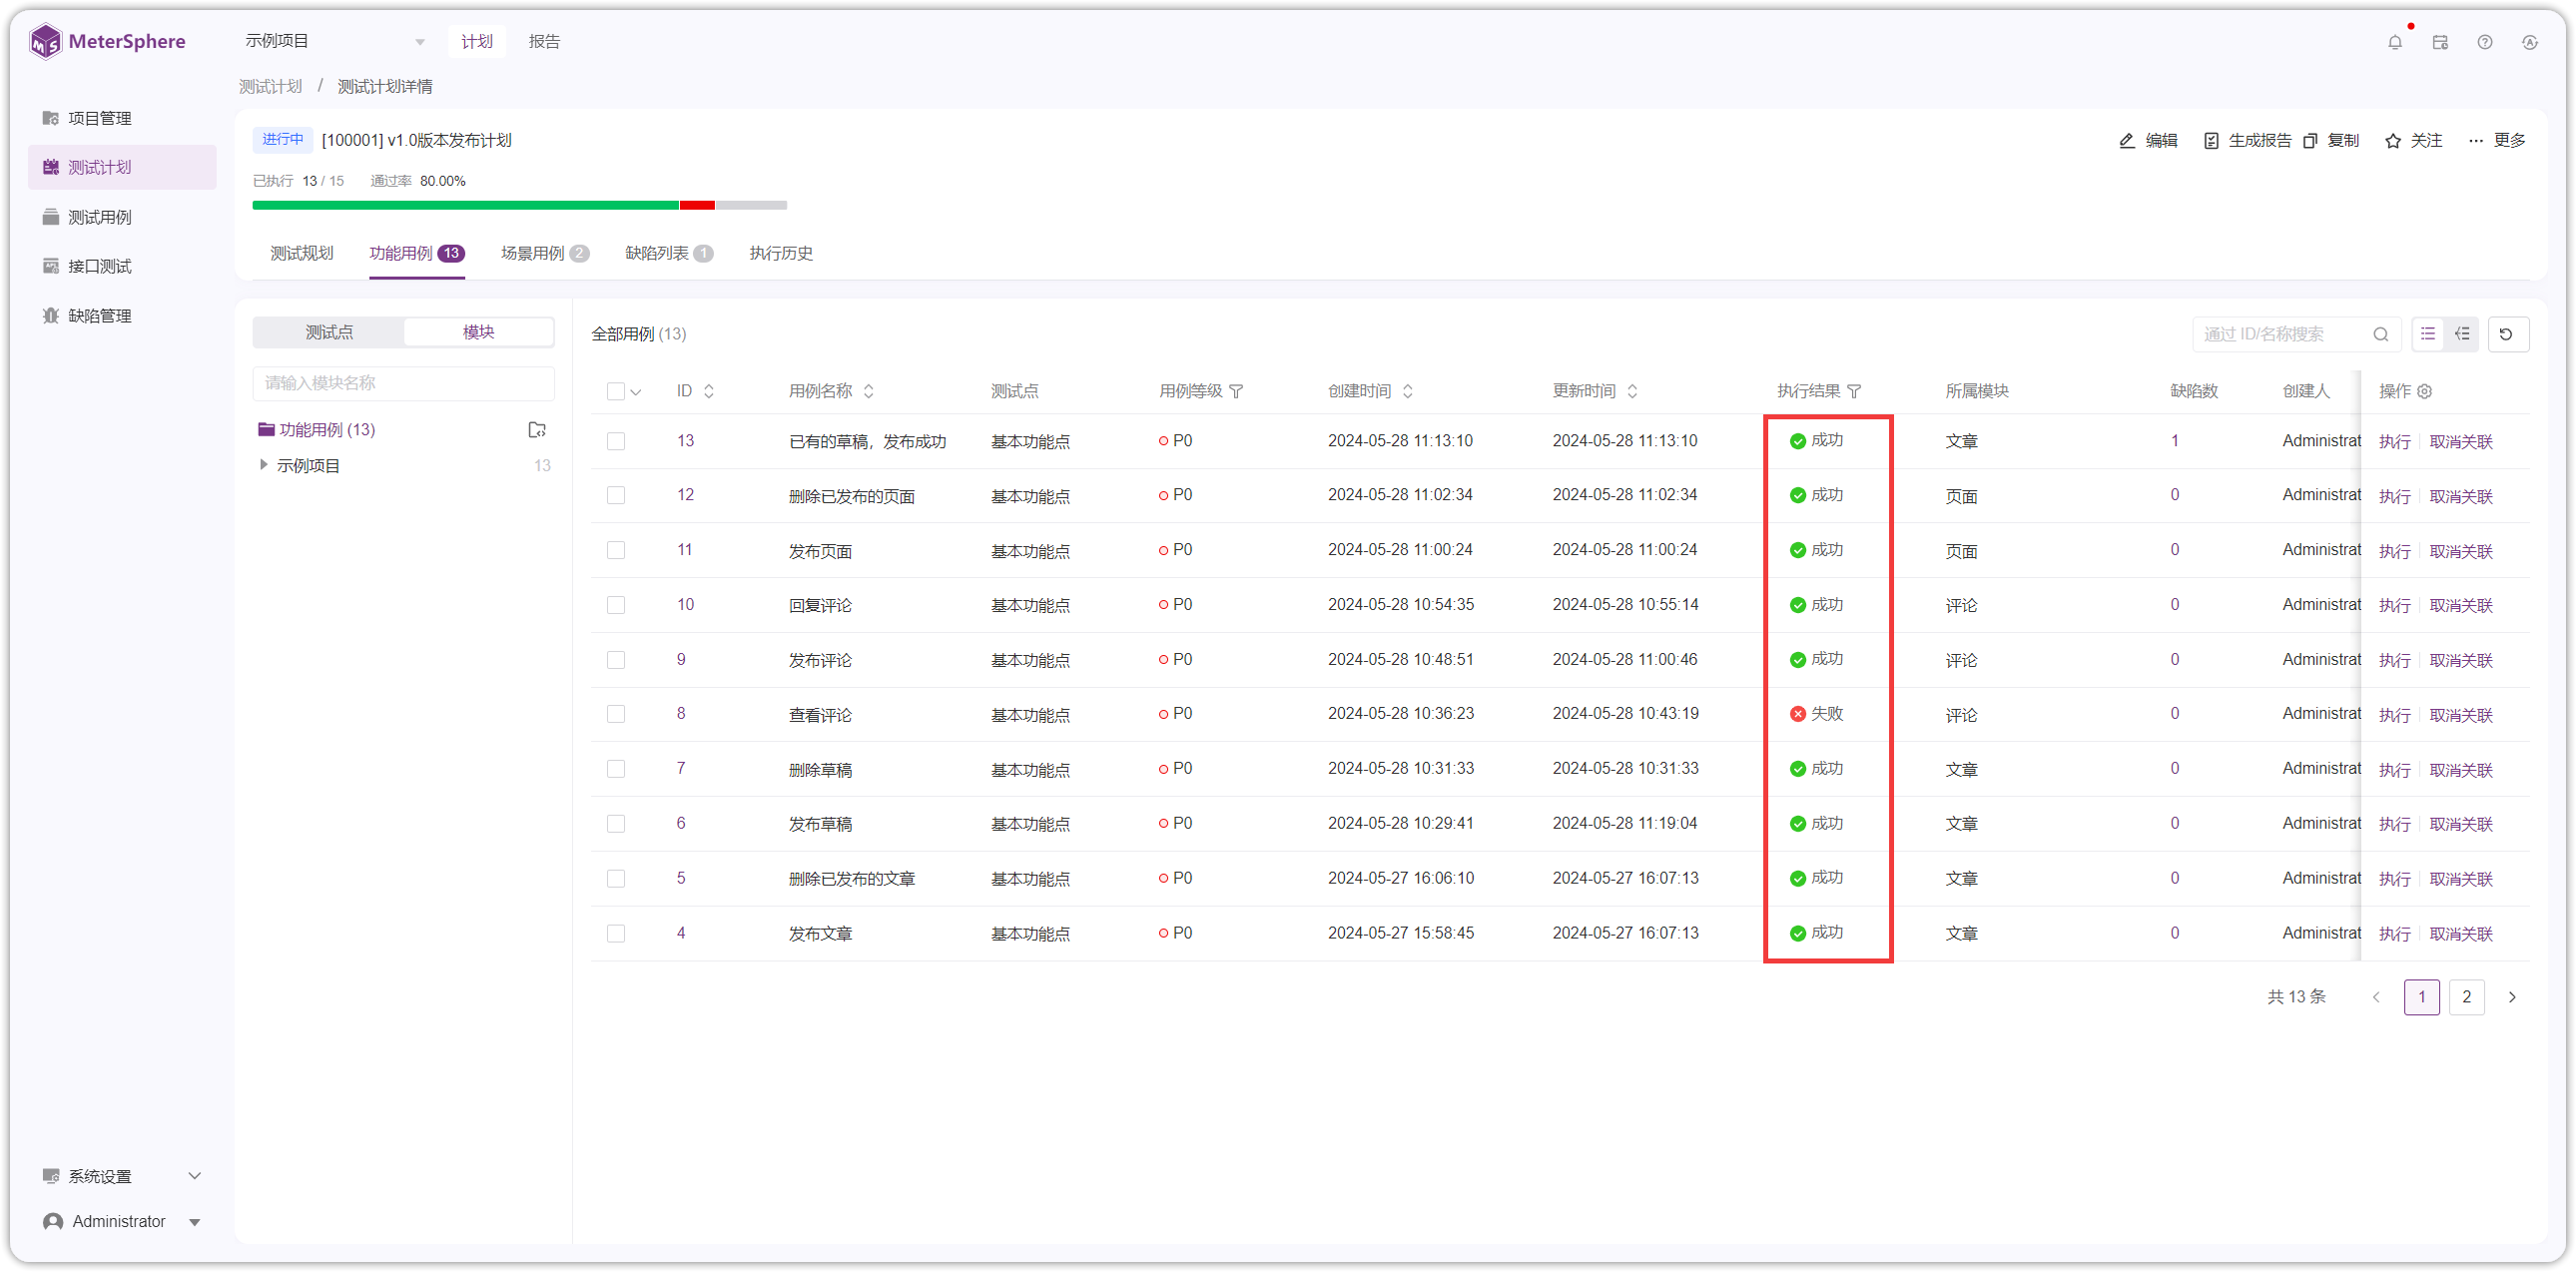This screenshot has width=2576, height=1272.
Task: Click 执行 for case 发布页面
Action: coord(2394,551)
